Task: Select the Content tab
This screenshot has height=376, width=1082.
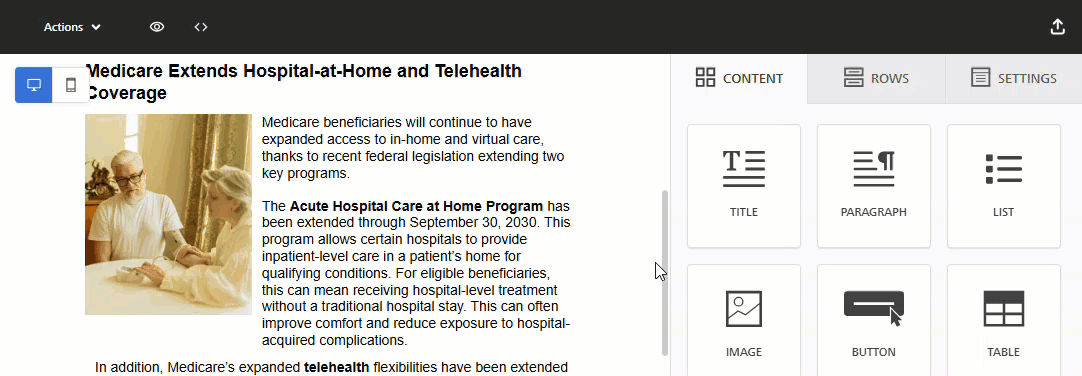Action: tap(739, 78)
